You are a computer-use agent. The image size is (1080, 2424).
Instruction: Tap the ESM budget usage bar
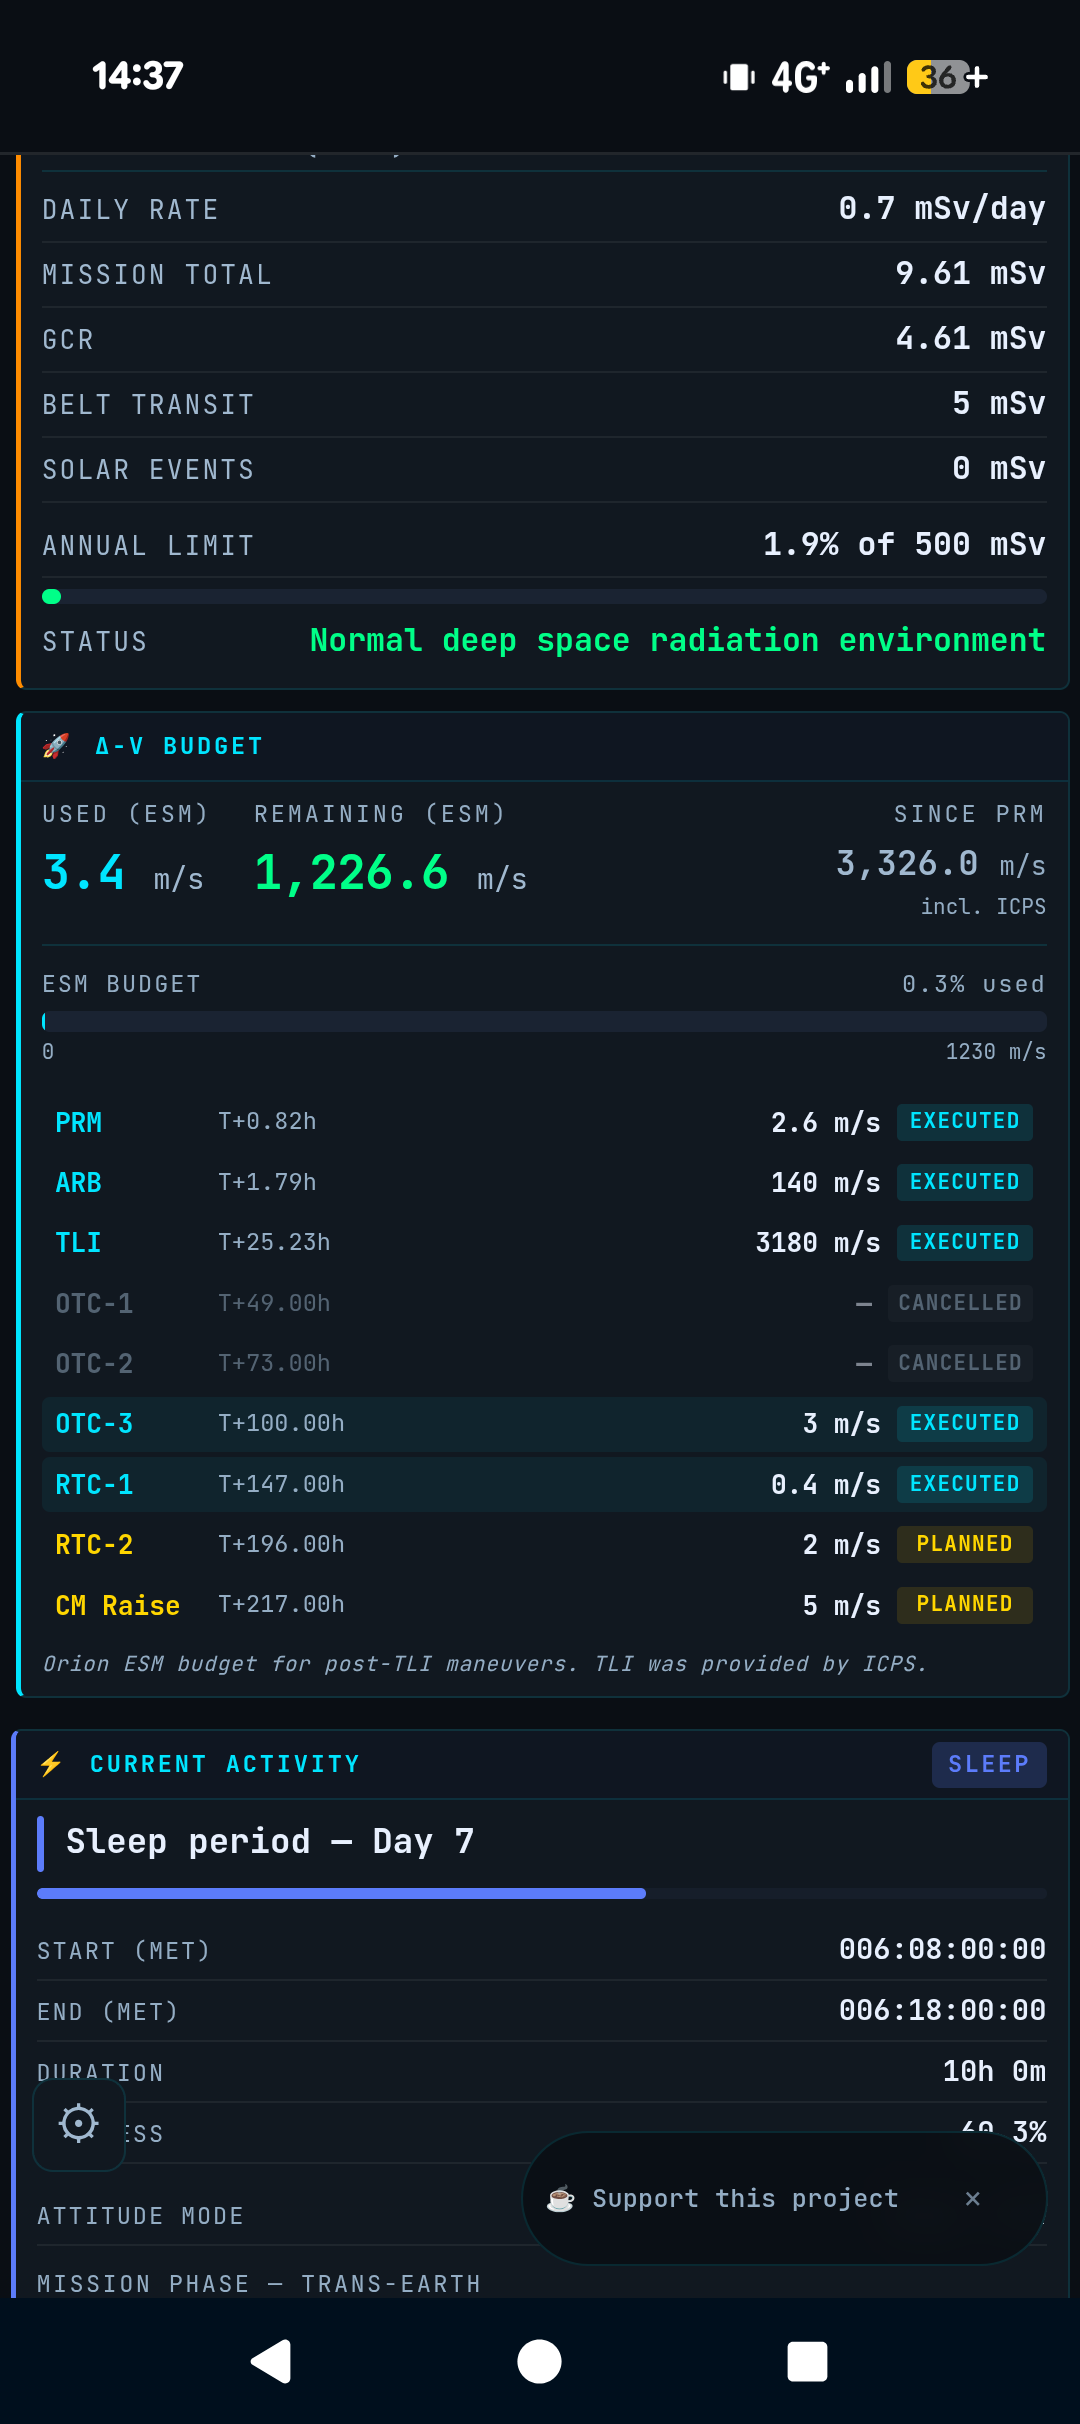[x=543, y=1021]
